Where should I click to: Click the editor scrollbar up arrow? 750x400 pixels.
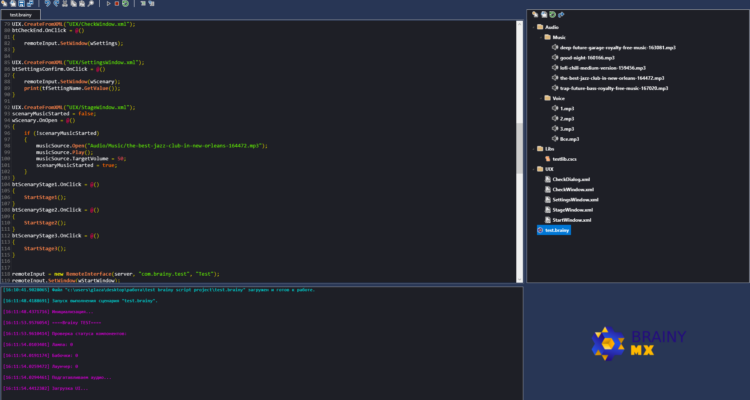point(519,24)
